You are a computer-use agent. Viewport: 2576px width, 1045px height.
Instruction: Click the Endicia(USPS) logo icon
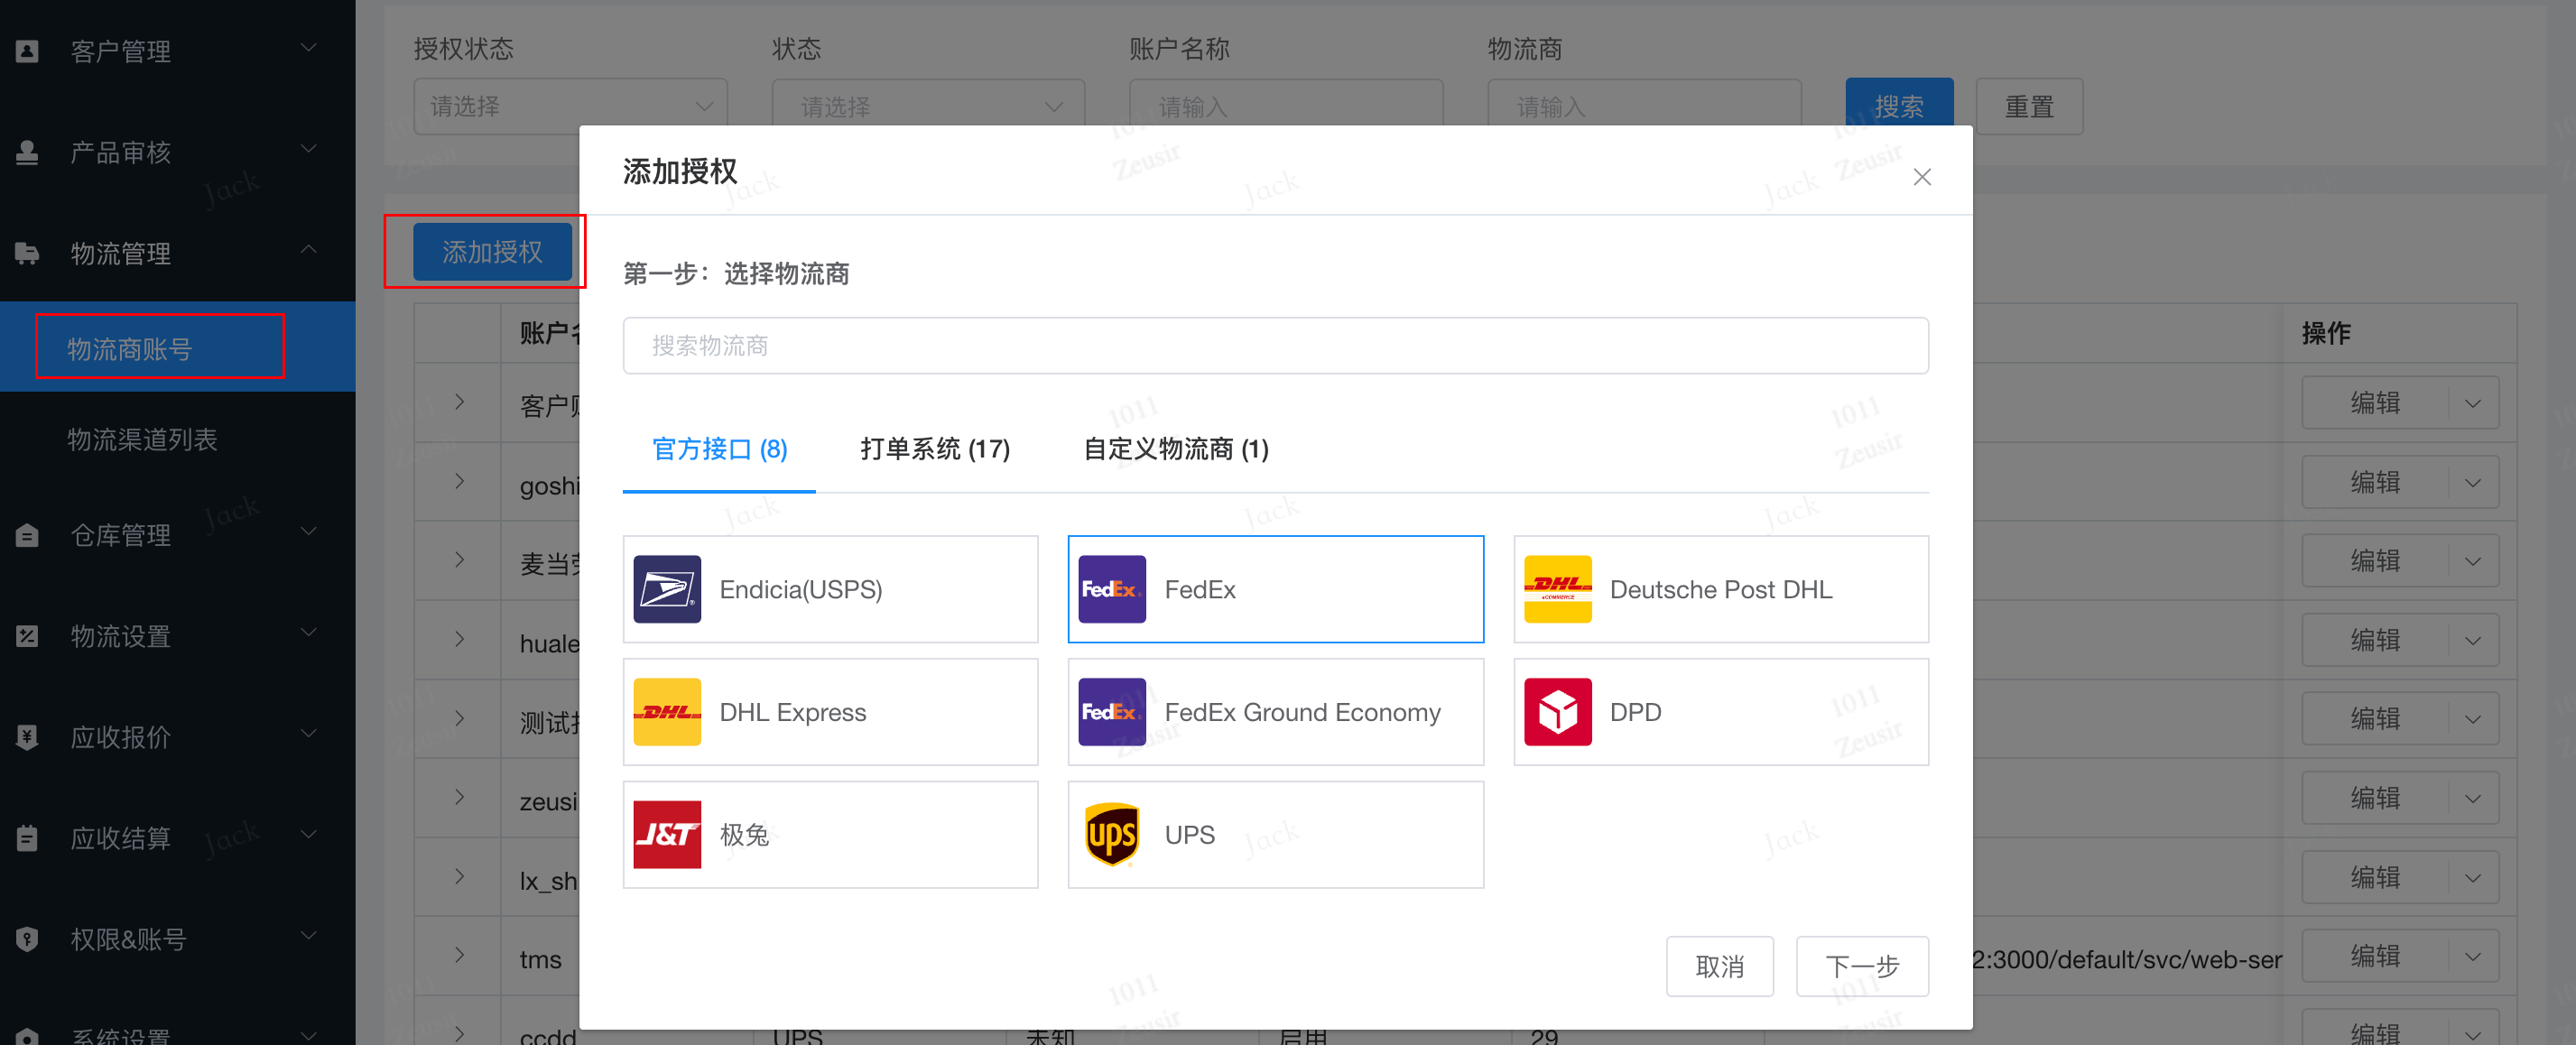(x=667, y=589)
